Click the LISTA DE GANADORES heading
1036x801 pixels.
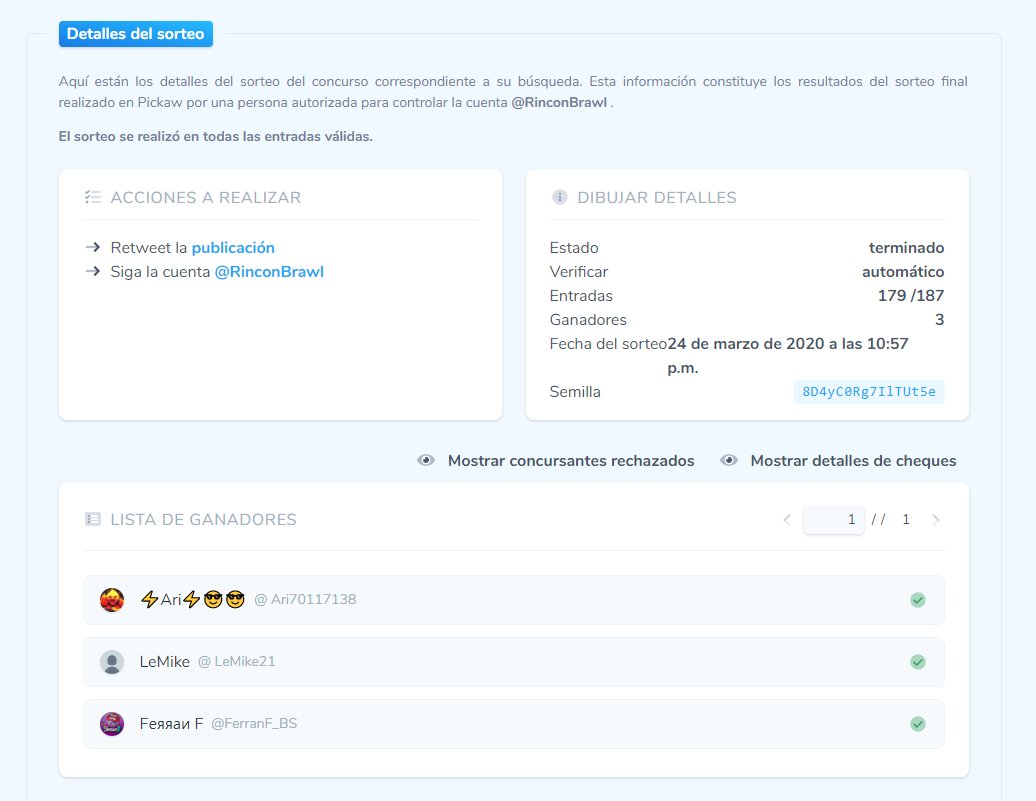pos(204,519)
